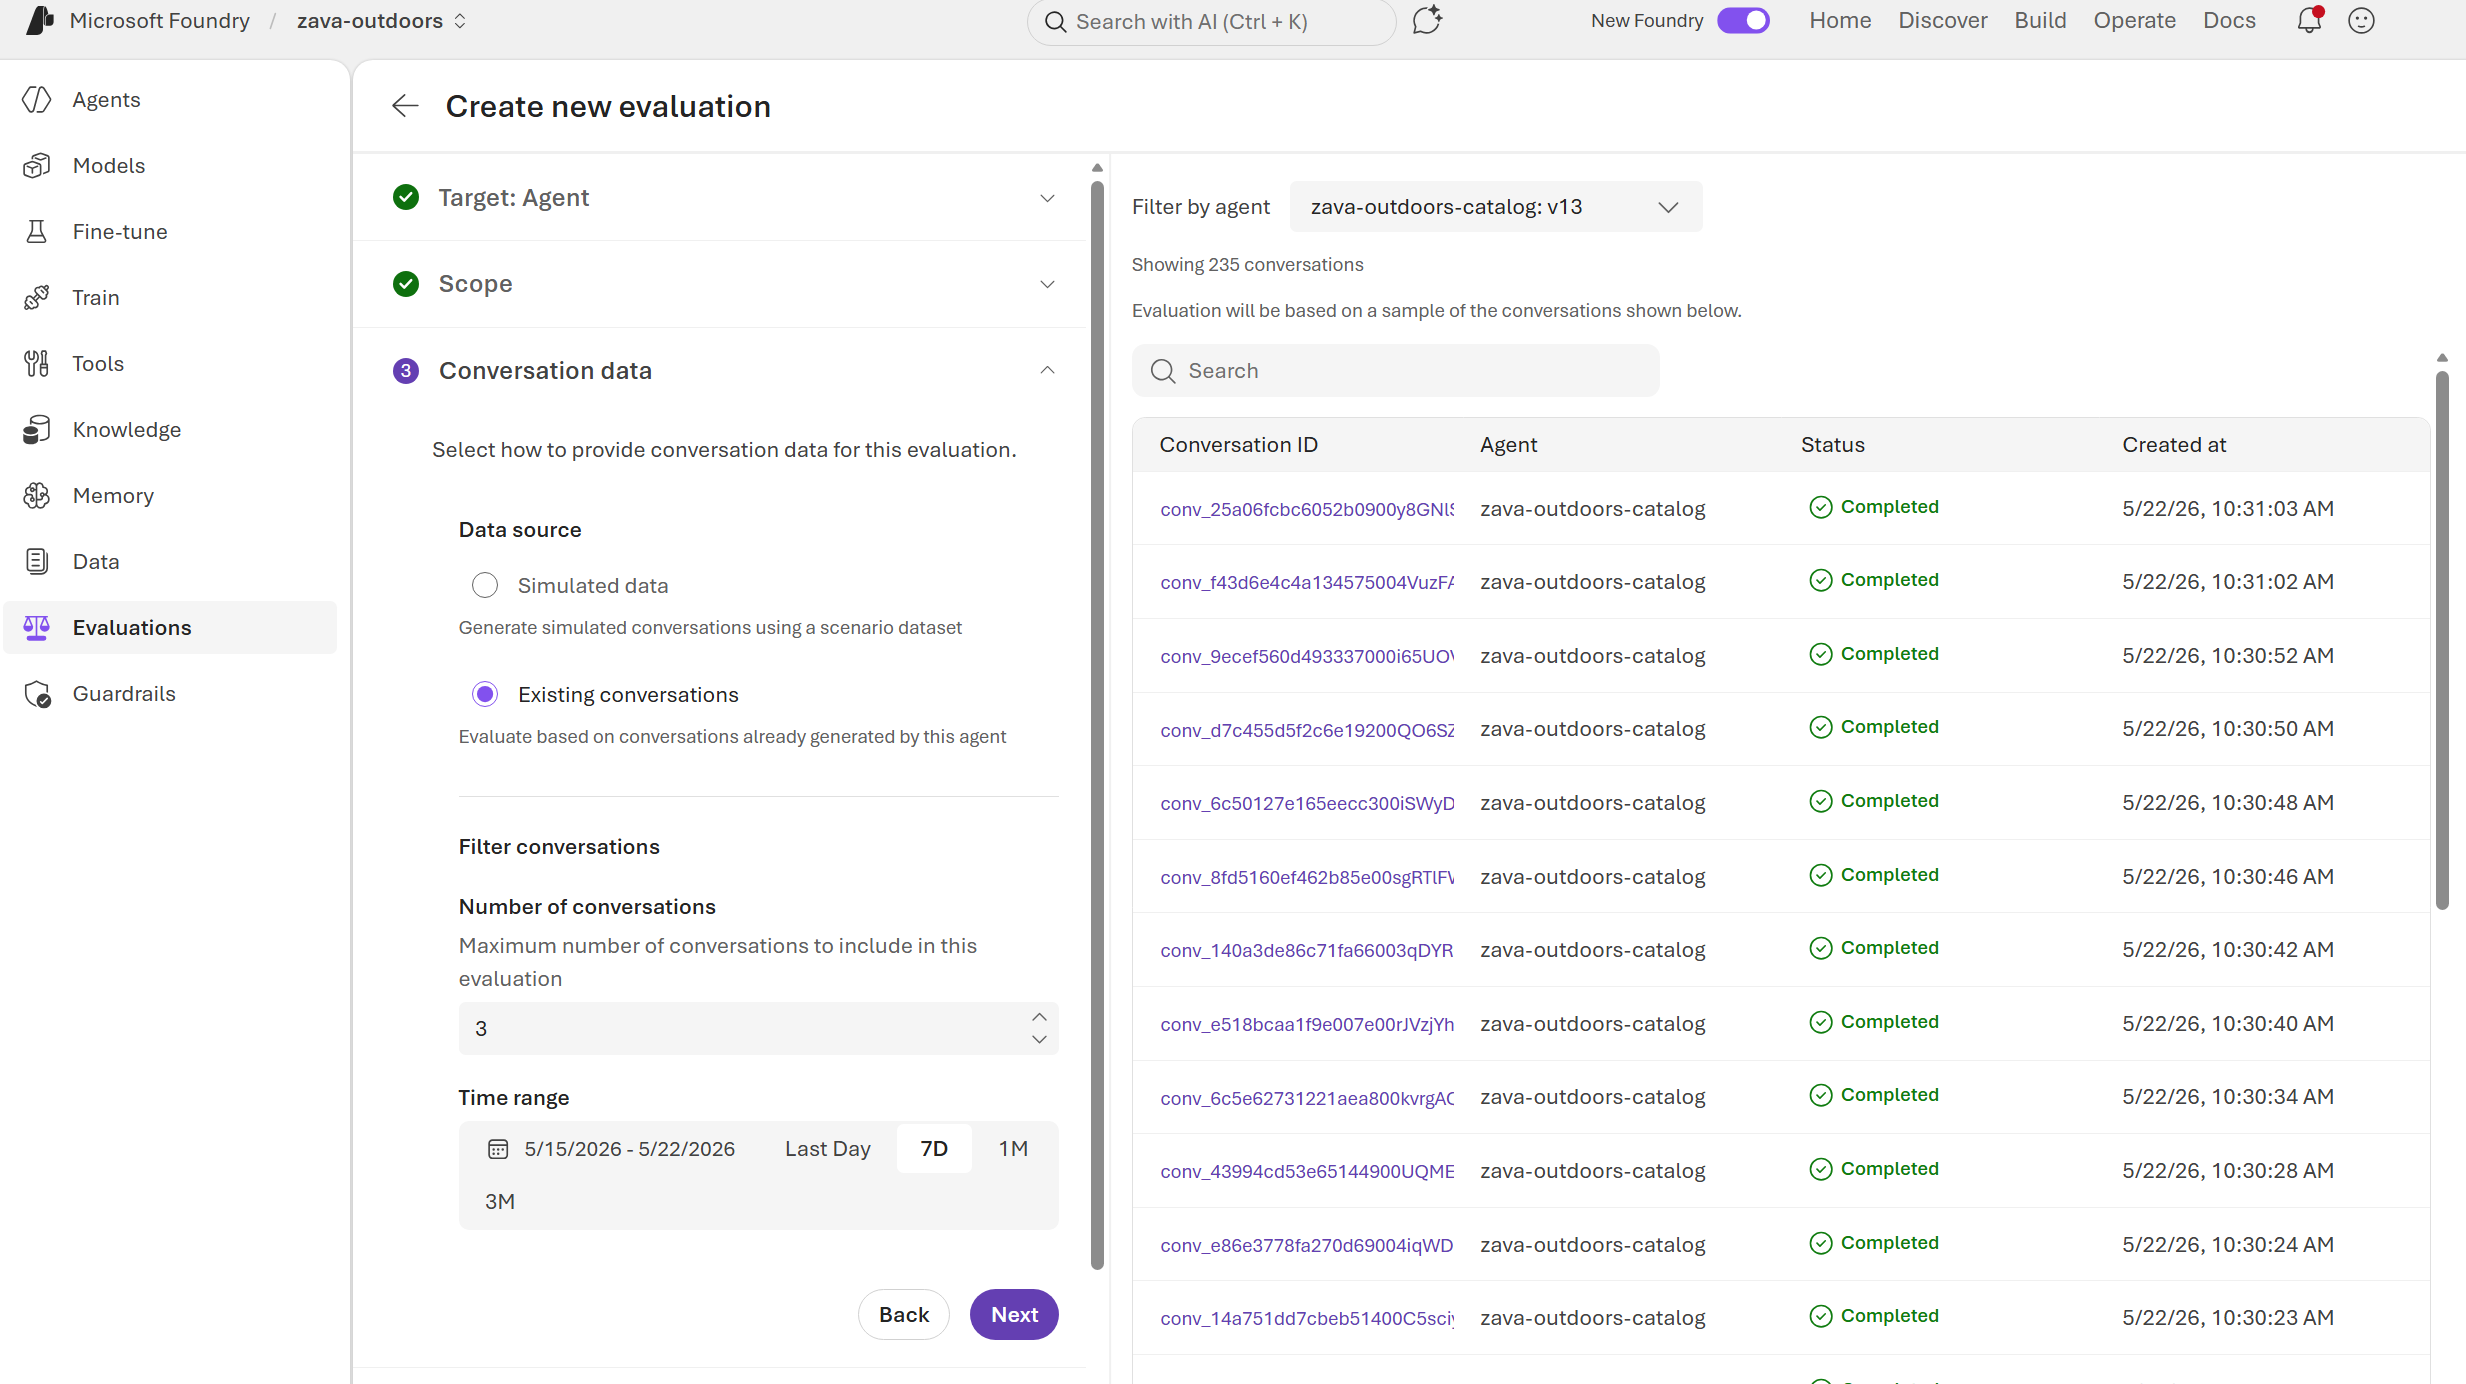
Task: Open the Fine-tune flask icon
Action: coord(37,231)
